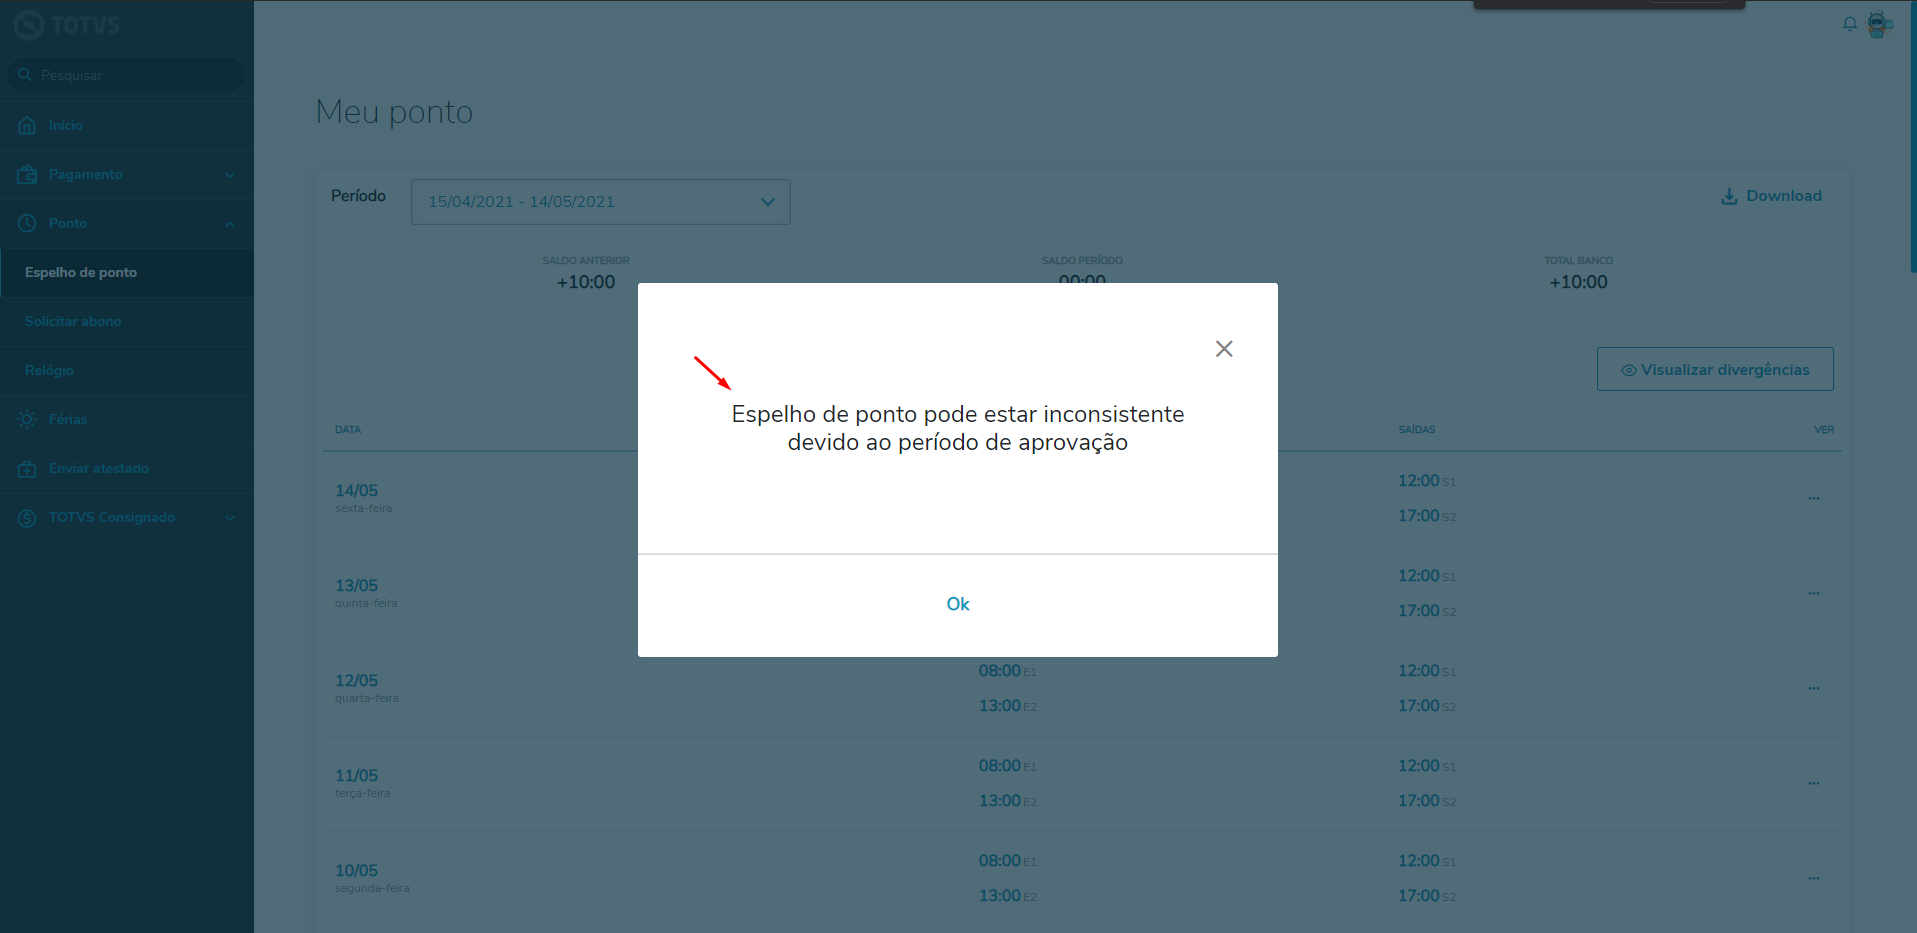Click the magnifier search icon

tap(25, 75)
